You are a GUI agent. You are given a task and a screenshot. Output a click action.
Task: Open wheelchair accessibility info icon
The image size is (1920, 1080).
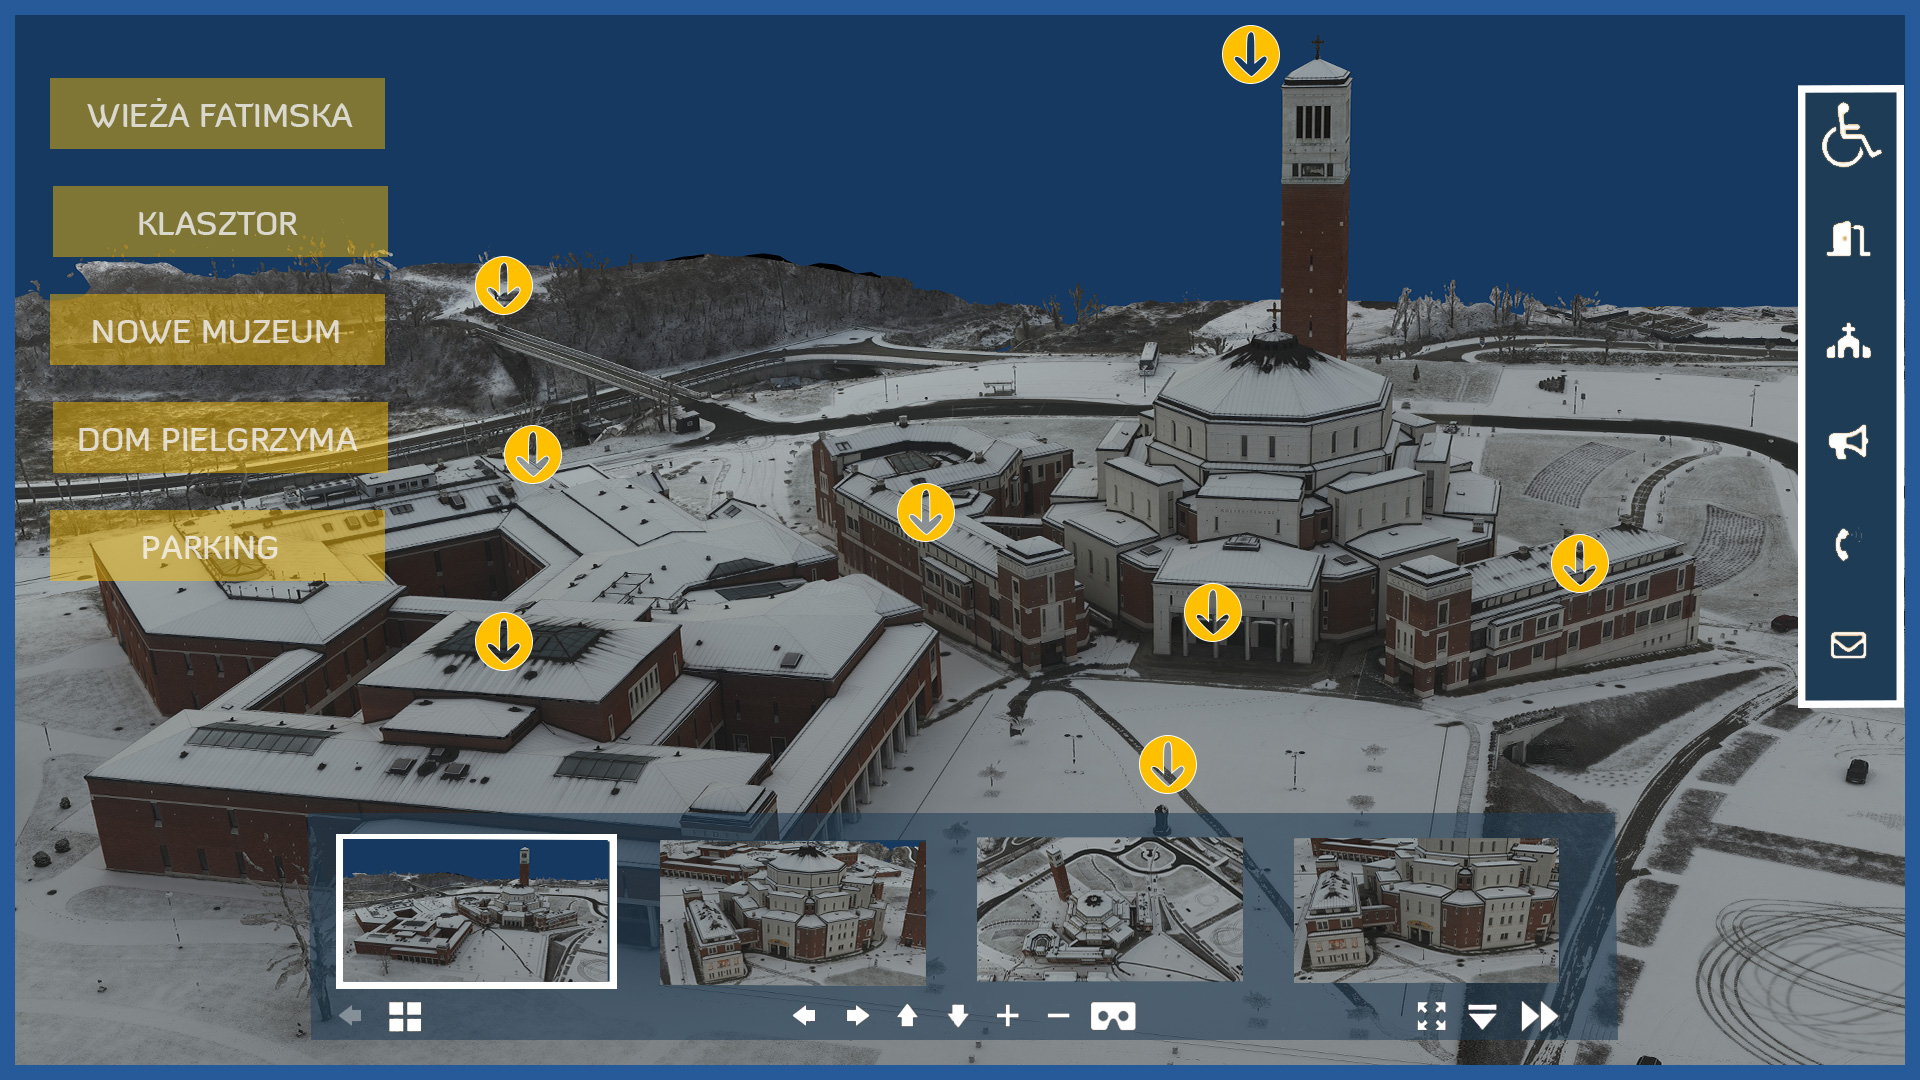tap(1849, 135)
